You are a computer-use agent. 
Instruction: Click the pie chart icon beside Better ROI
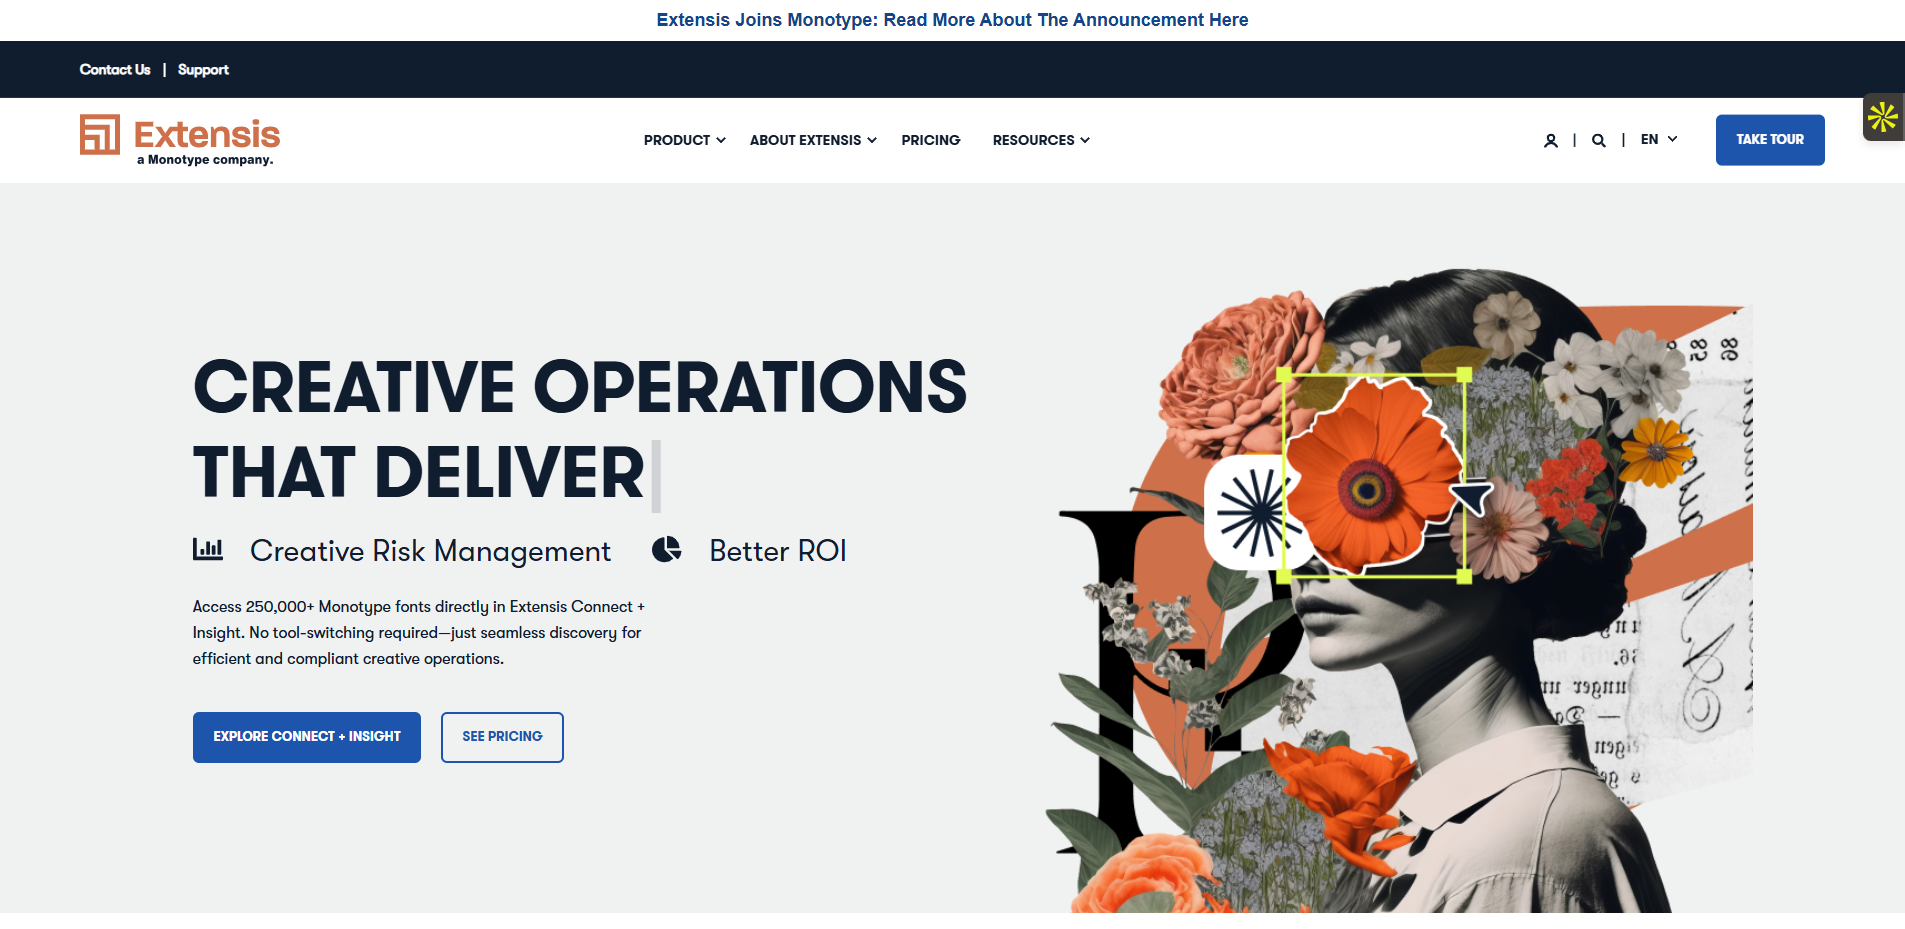click(x=667, y=549)
